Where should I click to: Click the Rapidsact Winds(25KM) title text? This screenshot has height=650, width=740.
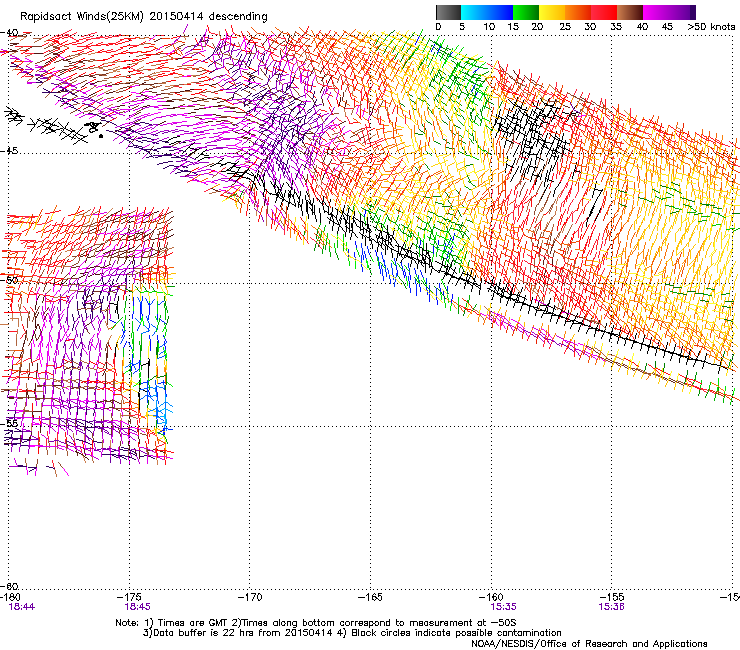coord(143,17)
